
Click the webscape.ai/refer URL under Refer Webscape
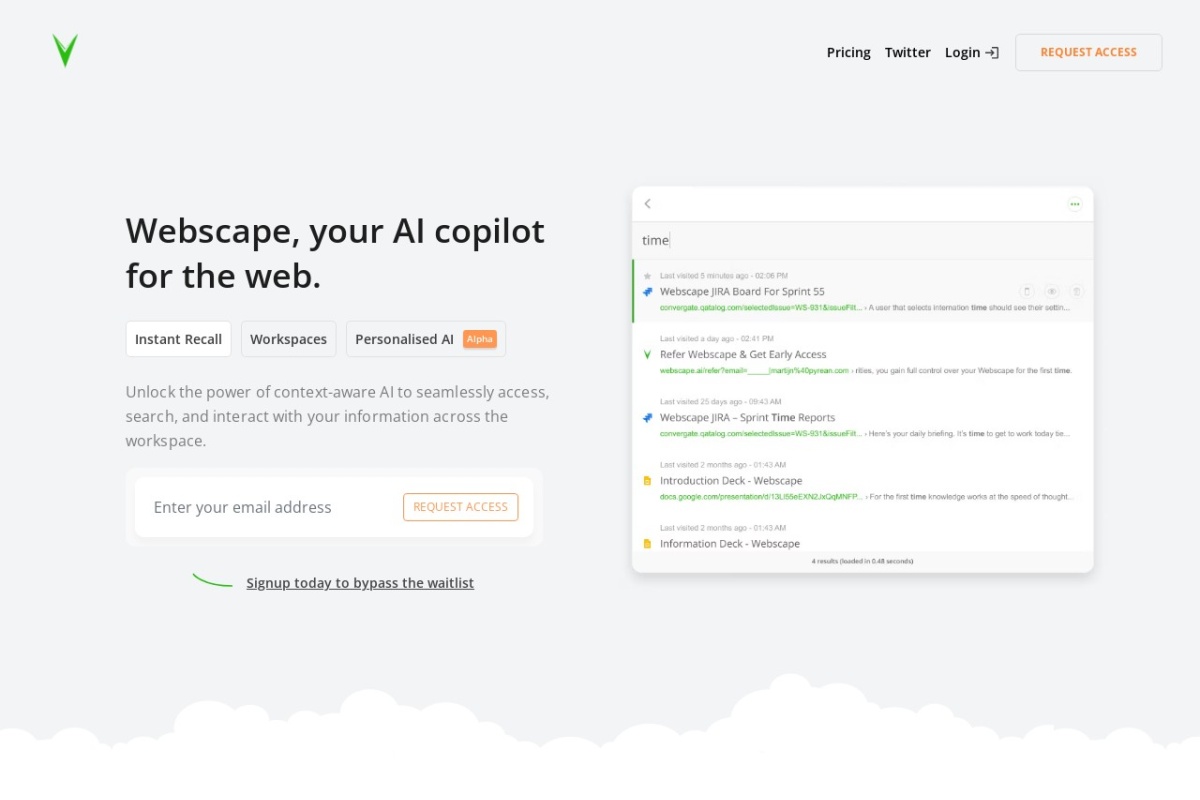(x=754, y=371)
